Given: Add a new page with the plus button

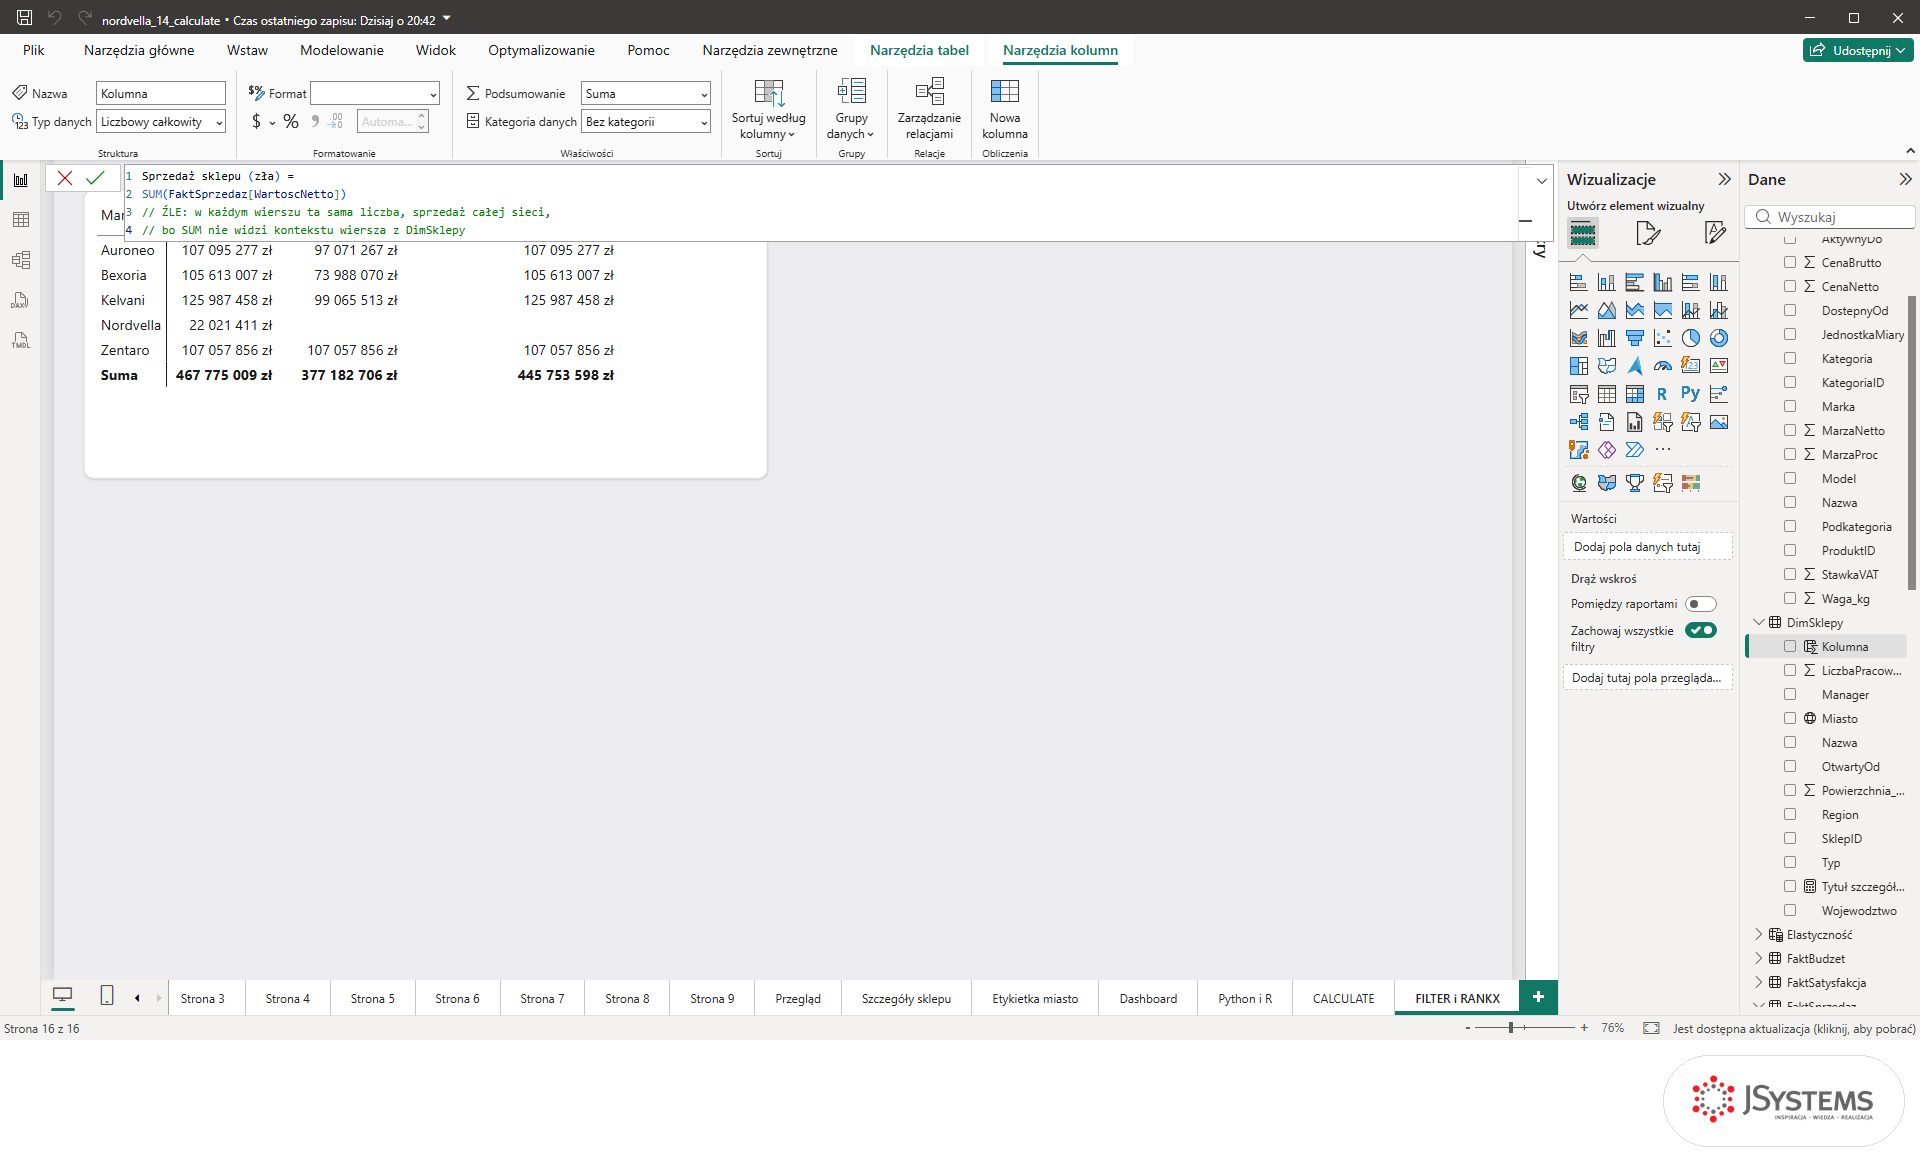Looking at the screenshot, I should click(1538, 997).
